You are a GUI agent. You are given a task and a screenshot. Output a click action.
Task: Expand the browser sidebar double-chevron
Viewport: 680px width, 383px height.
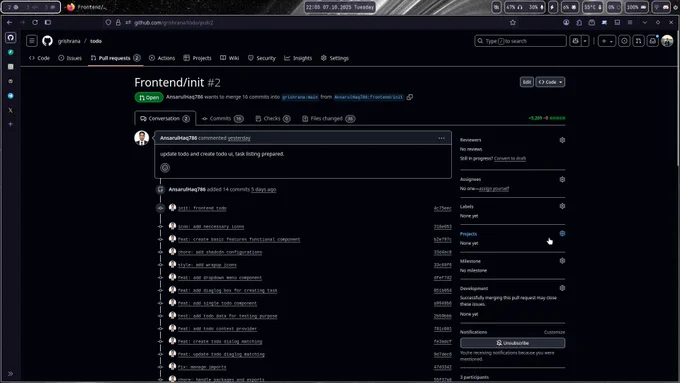click(10, 374)
